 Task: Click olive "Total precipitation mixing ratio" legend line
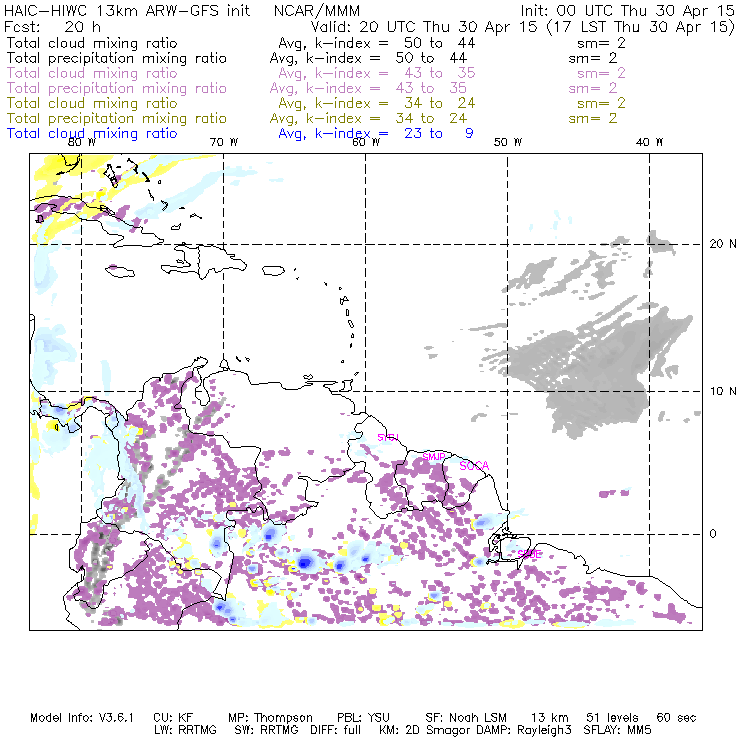click(x=117, y=118)
